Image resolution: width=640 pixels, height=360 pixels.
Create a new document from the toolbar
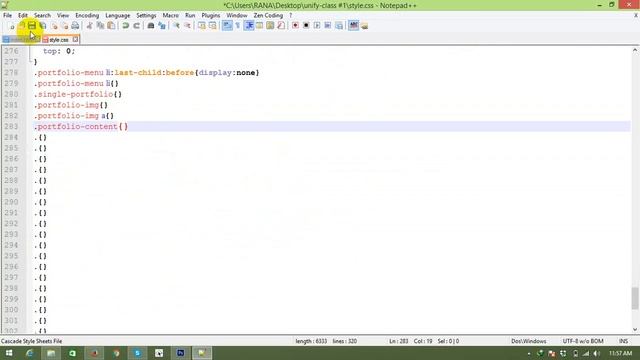pos(11,26)
